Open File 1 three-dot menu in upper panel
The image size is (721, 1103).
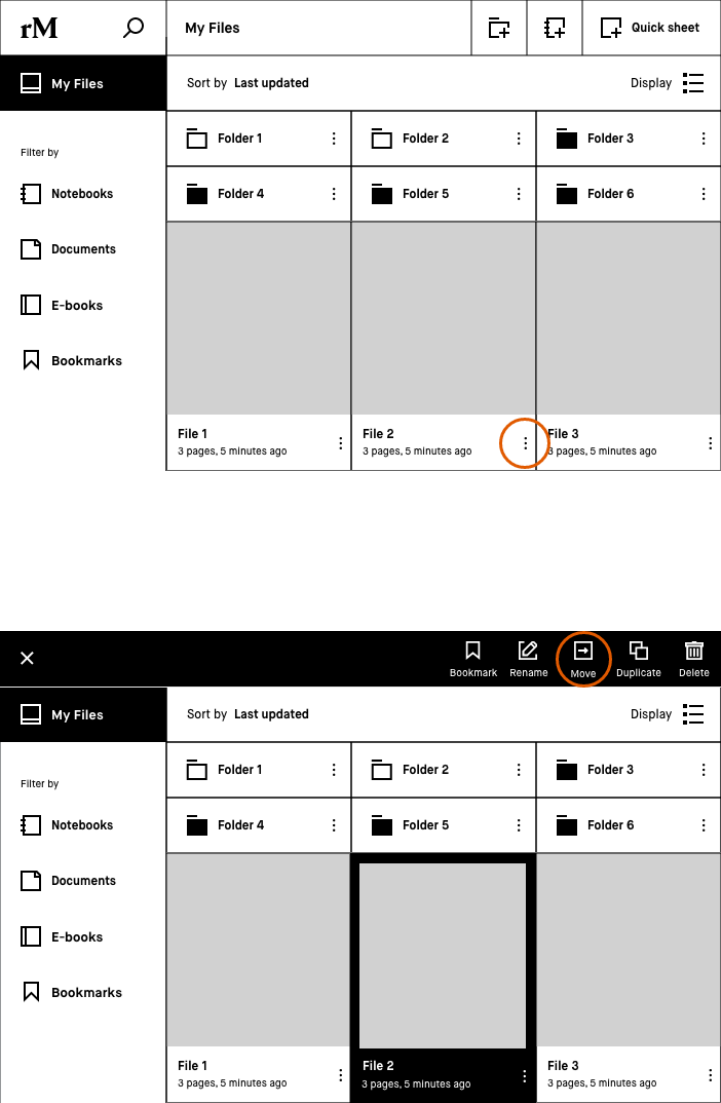click(340, 443)
